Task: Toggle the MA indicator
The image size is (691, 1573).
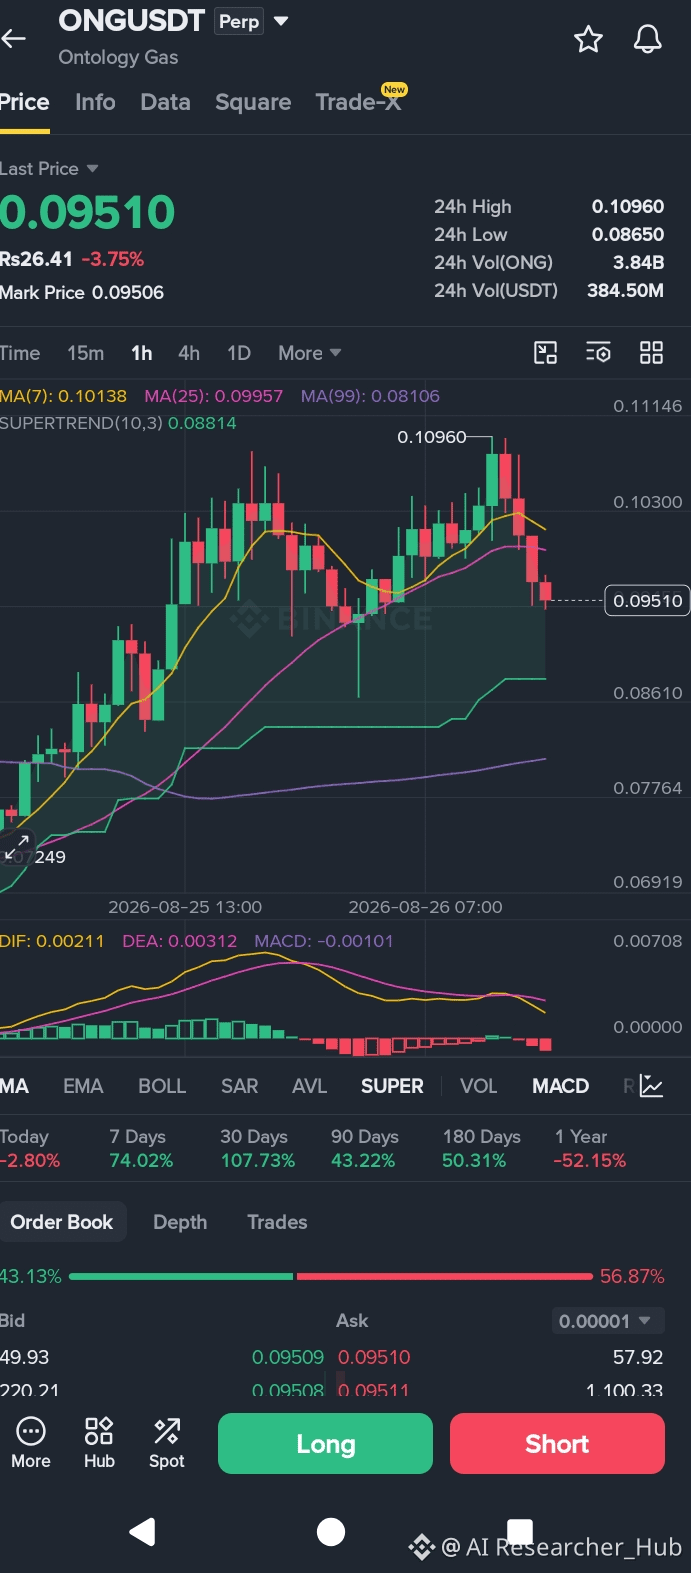Action: (x=14, y=1086)
